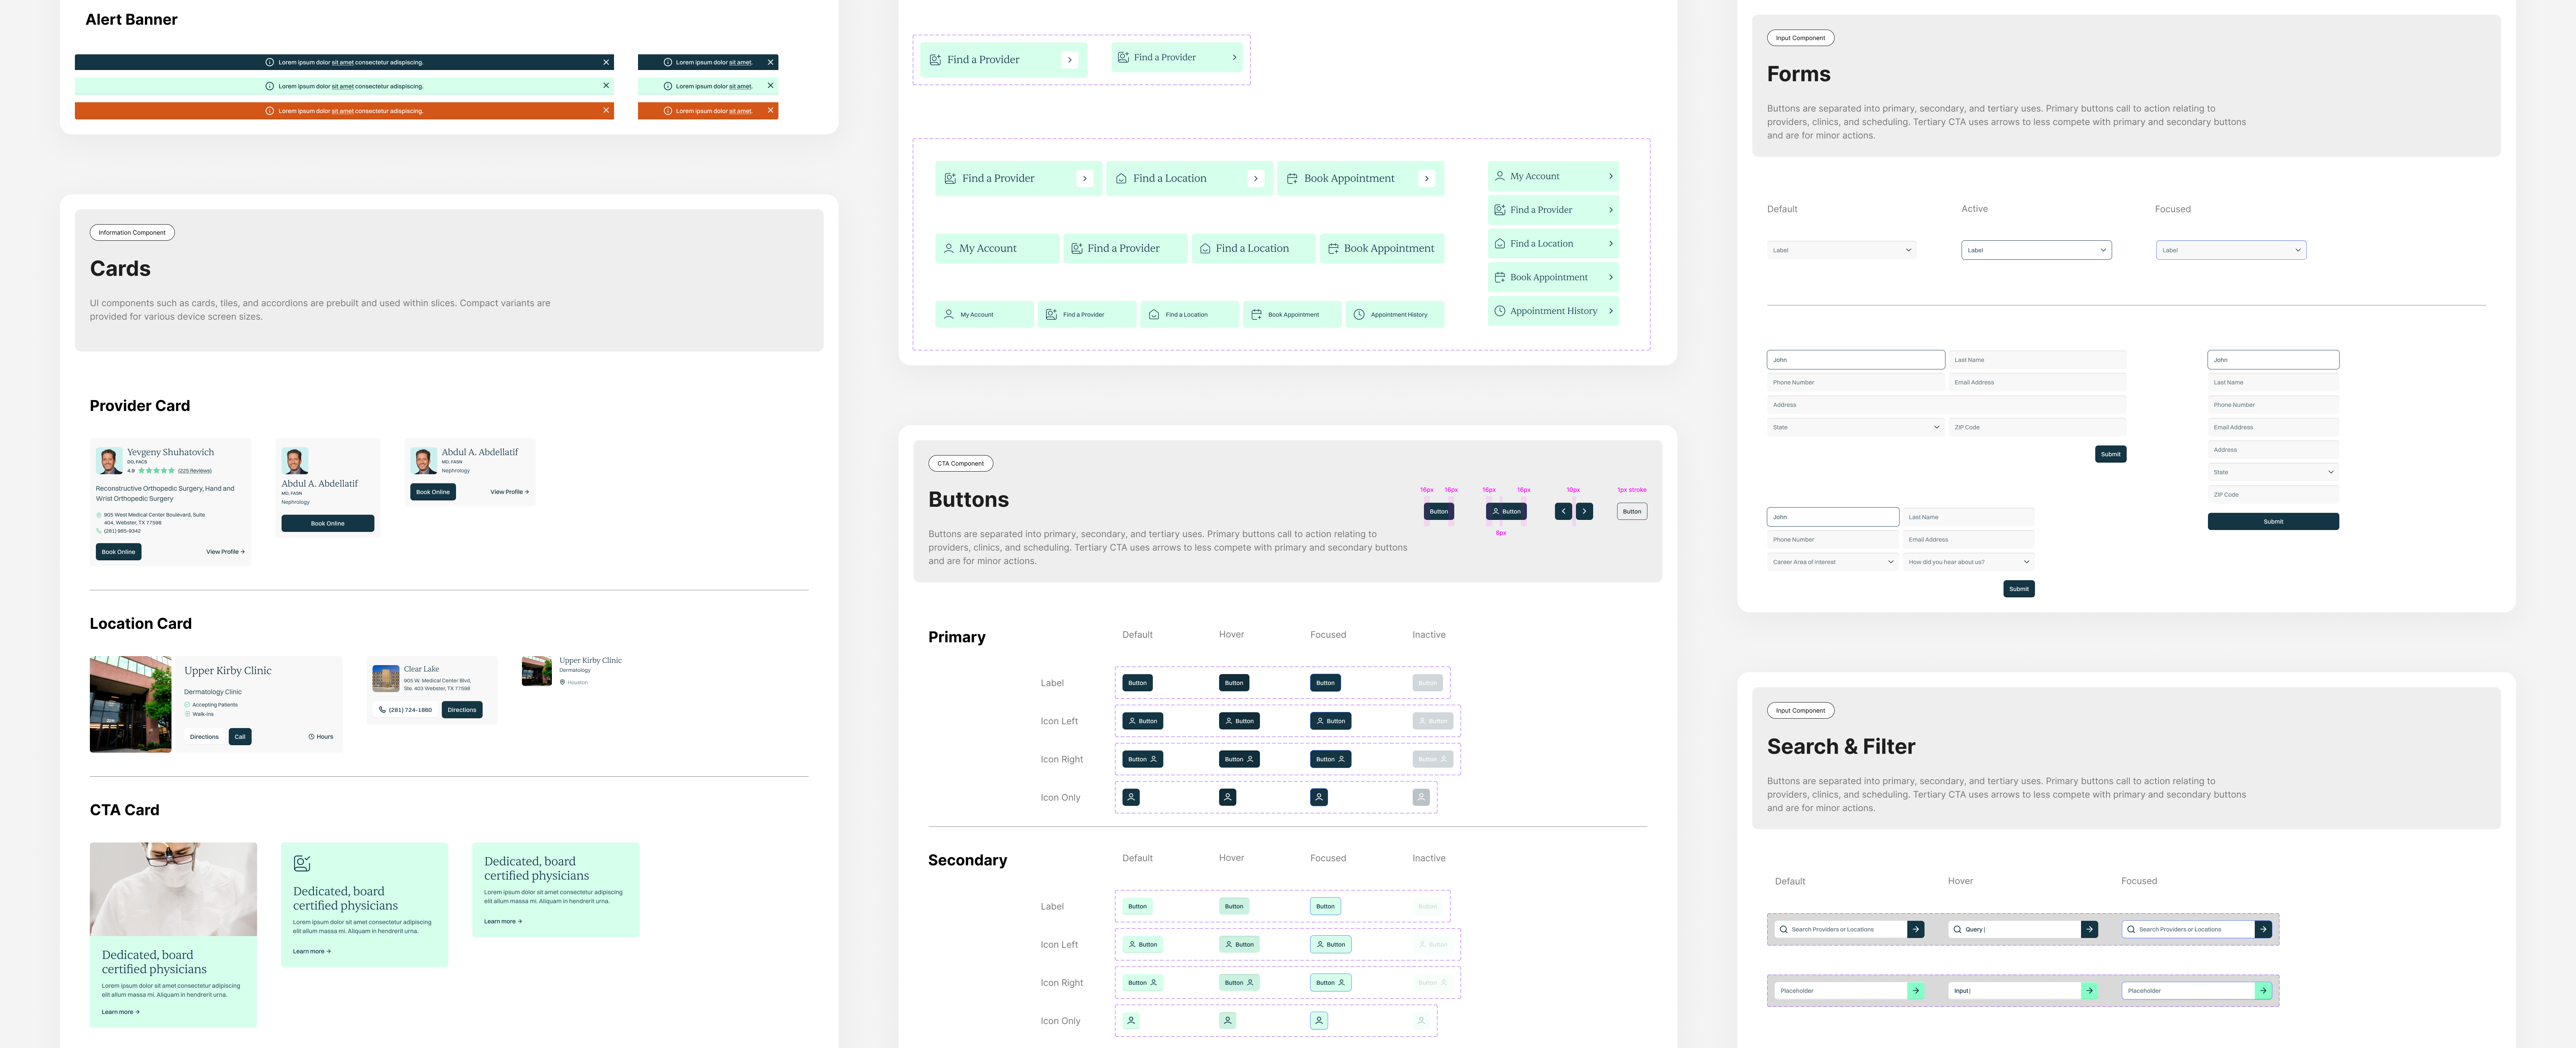Click the Primary Label Default button

(1137, 683)
